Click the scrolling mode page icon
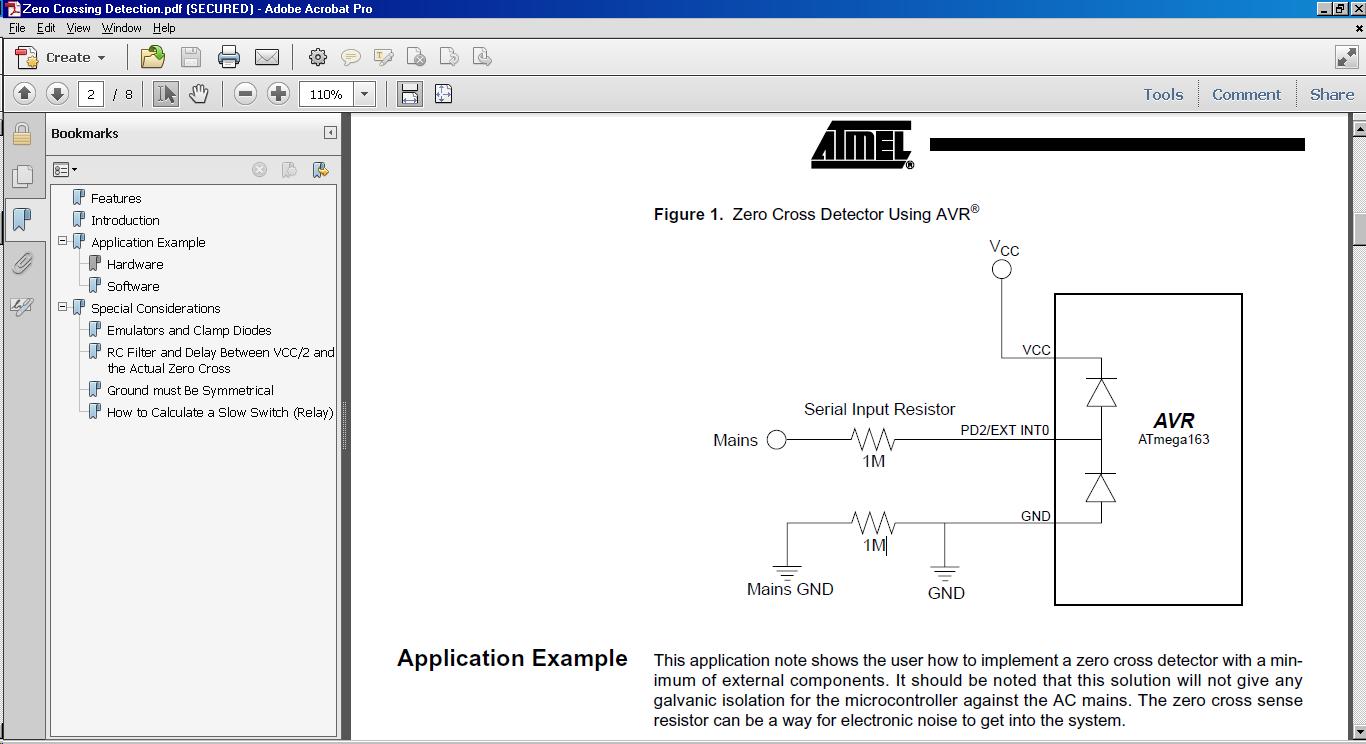Image resolution: width=1366 pixels, height=744 pixels. 410,94
